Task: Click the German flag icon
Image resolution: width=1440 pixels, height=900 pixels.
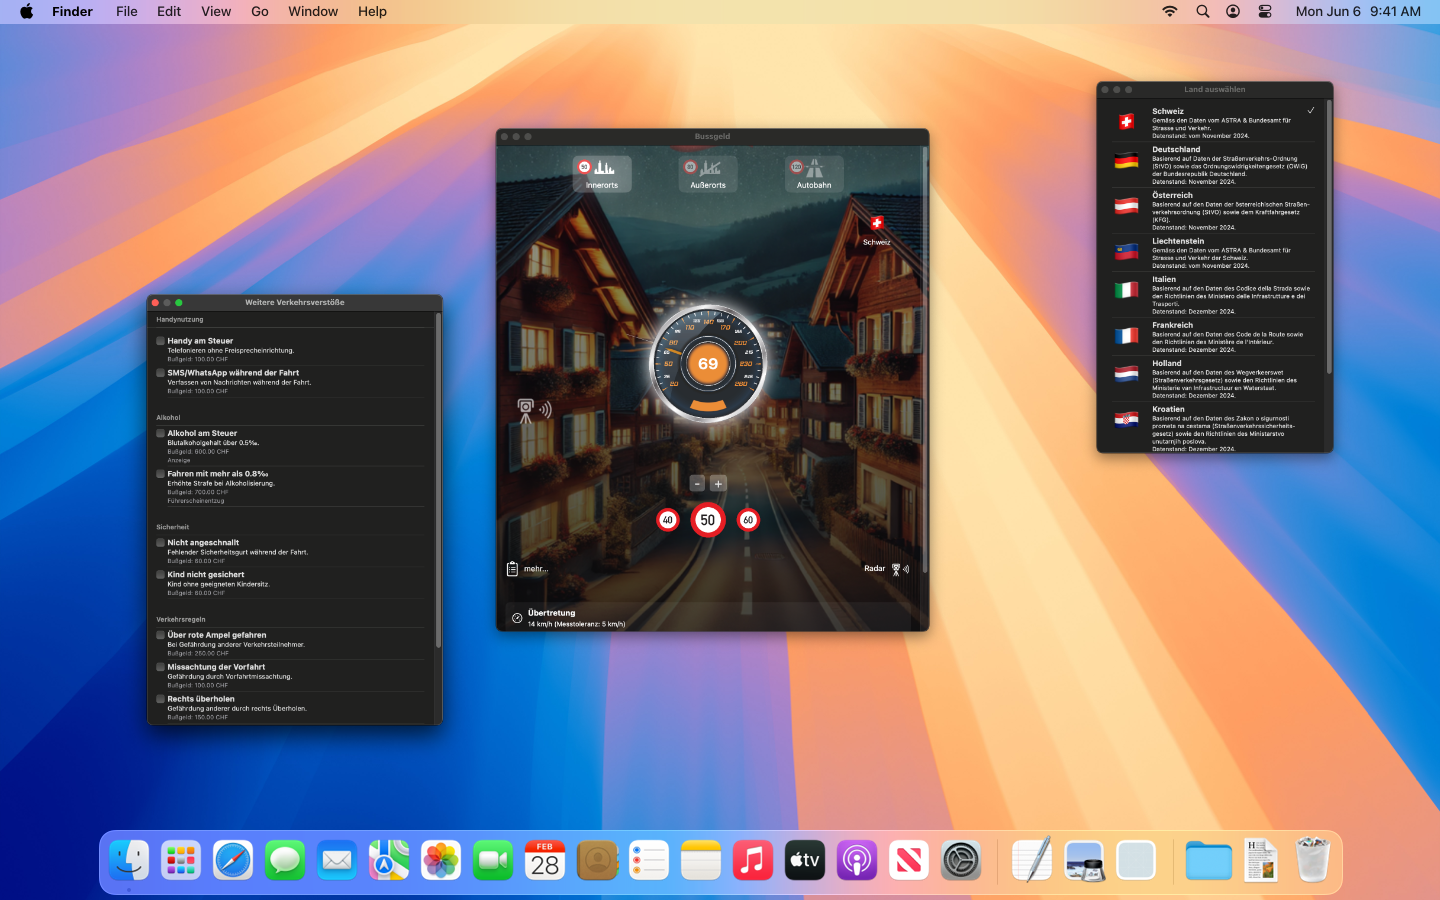Action: tap(1127, 160)
